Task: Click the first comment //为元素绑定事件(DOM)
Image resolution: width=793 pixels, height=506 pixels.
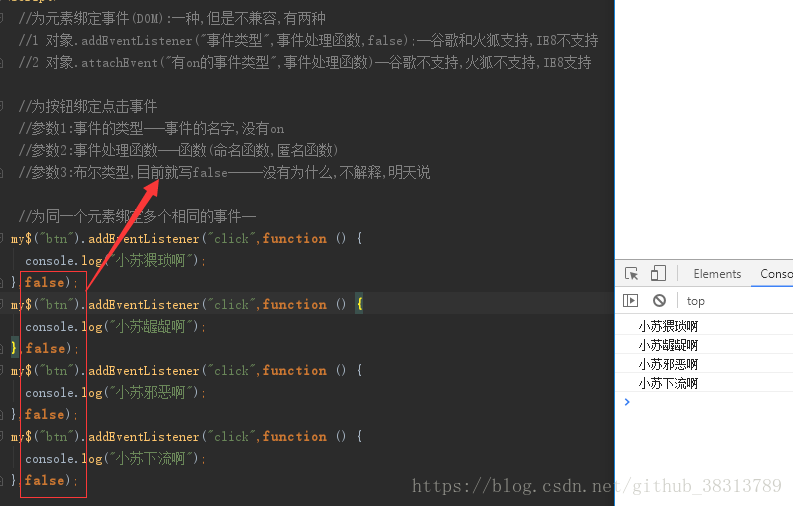Action: (172, 18)
